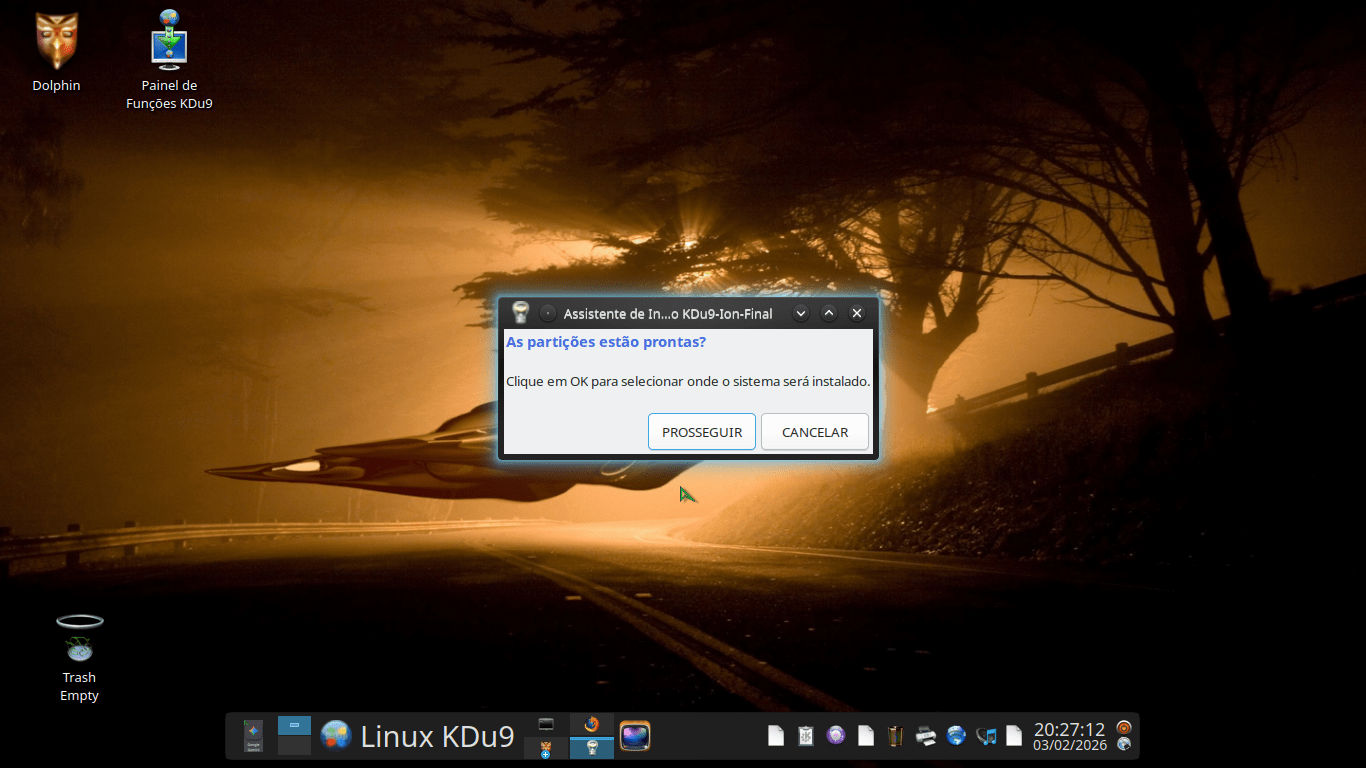Viewport: 1366px width, 768px height.
Task: Click the PROSSEGUIR button
Action: coord(701,432)
